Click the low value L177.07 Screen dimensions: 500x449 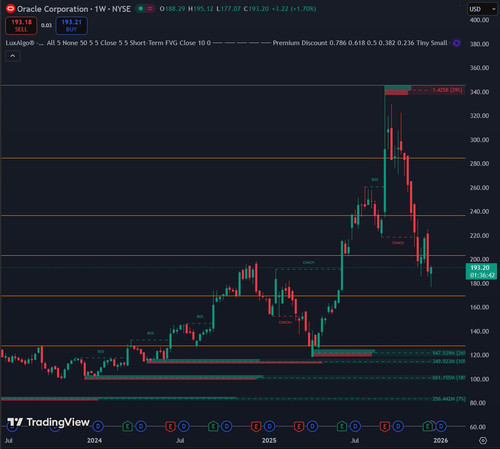229,9
